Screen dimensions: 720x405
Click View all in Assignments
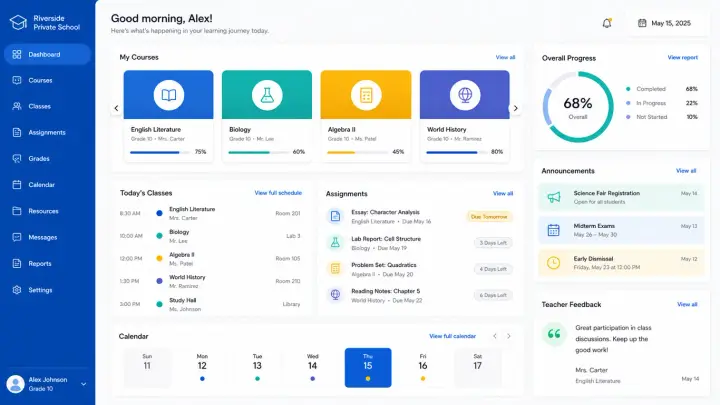click(503, 193)
